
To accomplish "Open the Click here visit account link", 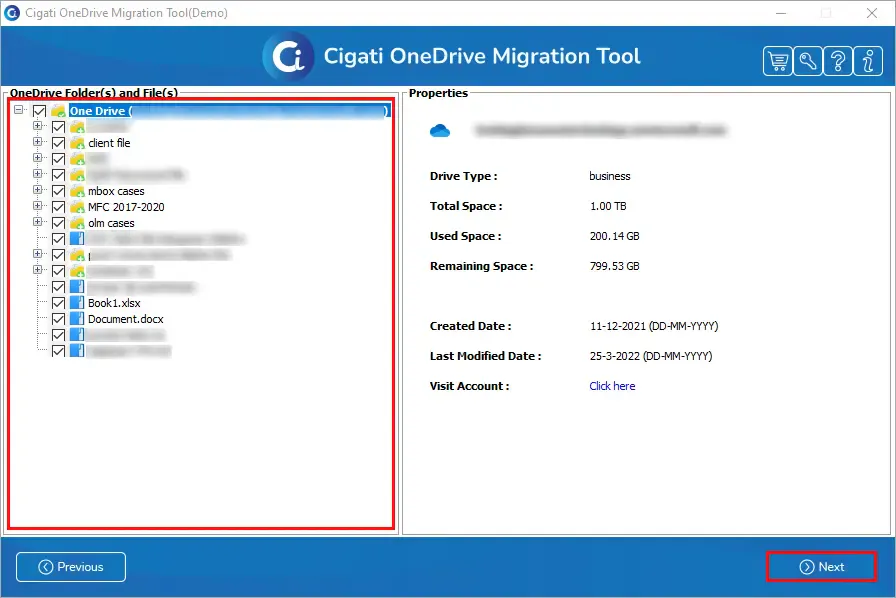I will [x=612, y=386].
